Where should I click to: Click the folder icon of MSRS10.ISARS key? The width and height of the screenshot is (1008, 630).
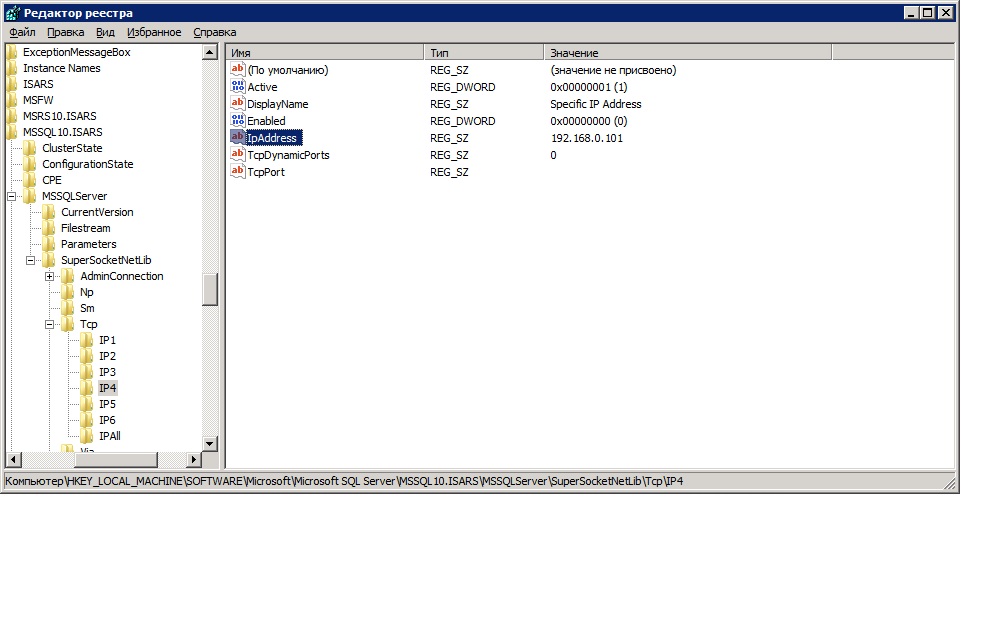tap(12, 116)
